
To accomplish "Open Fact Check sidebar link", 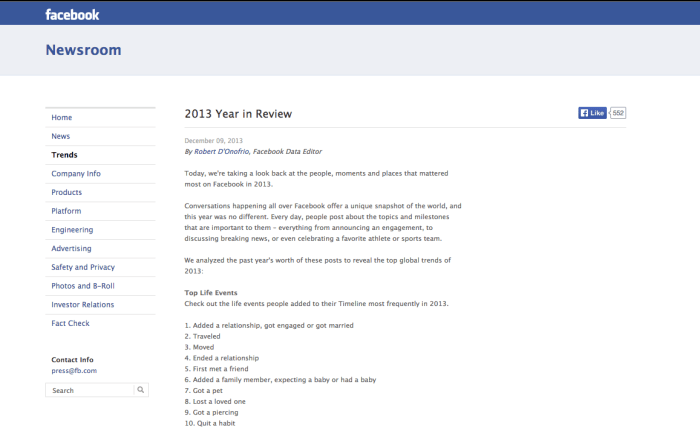I will click(71, 323).
